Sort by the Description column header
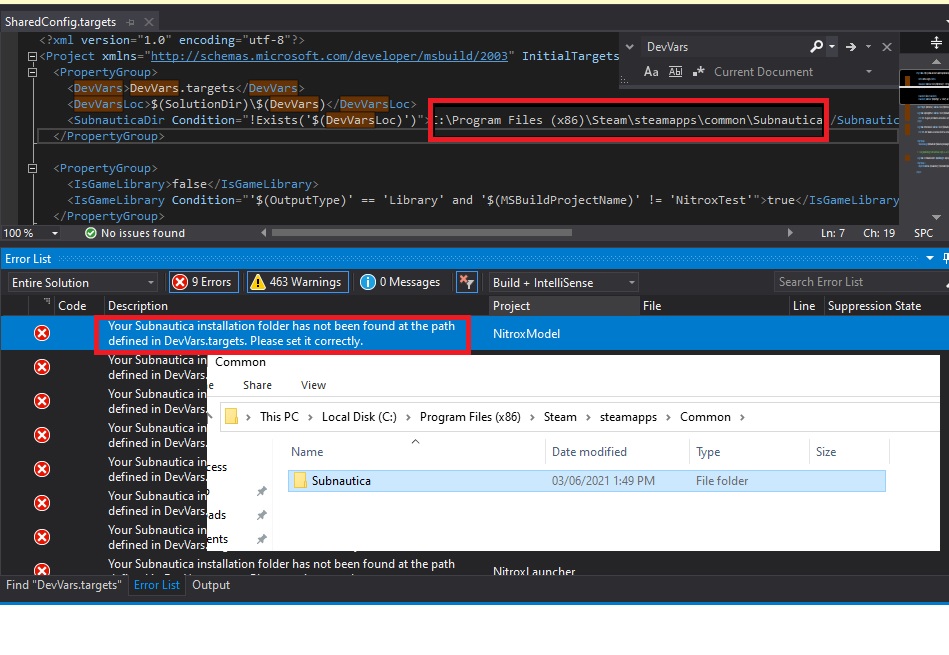 pos(138,306)
